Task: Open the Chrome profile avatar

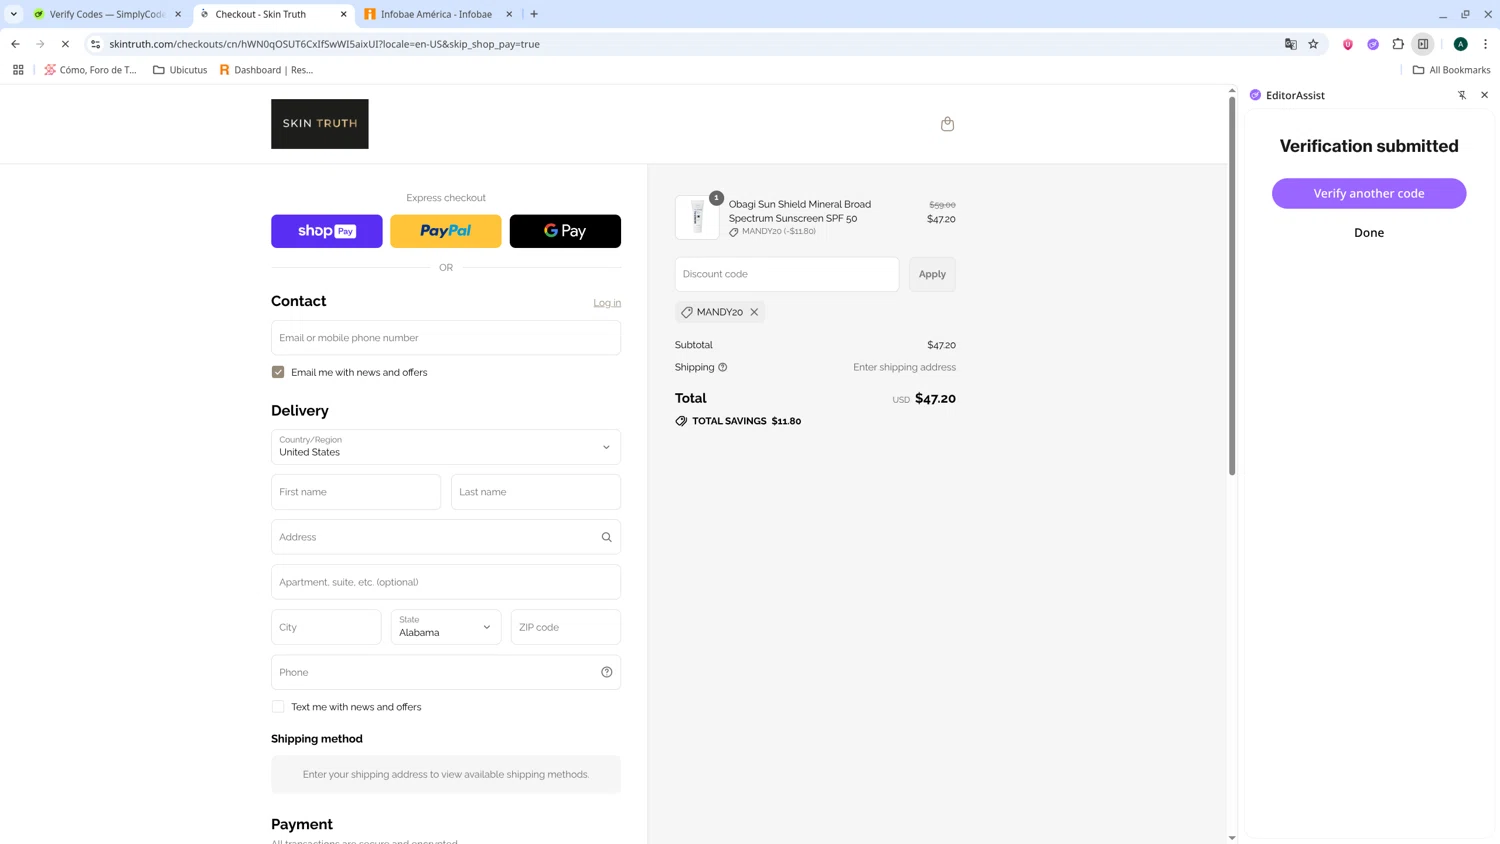Action: (1460, 44)
